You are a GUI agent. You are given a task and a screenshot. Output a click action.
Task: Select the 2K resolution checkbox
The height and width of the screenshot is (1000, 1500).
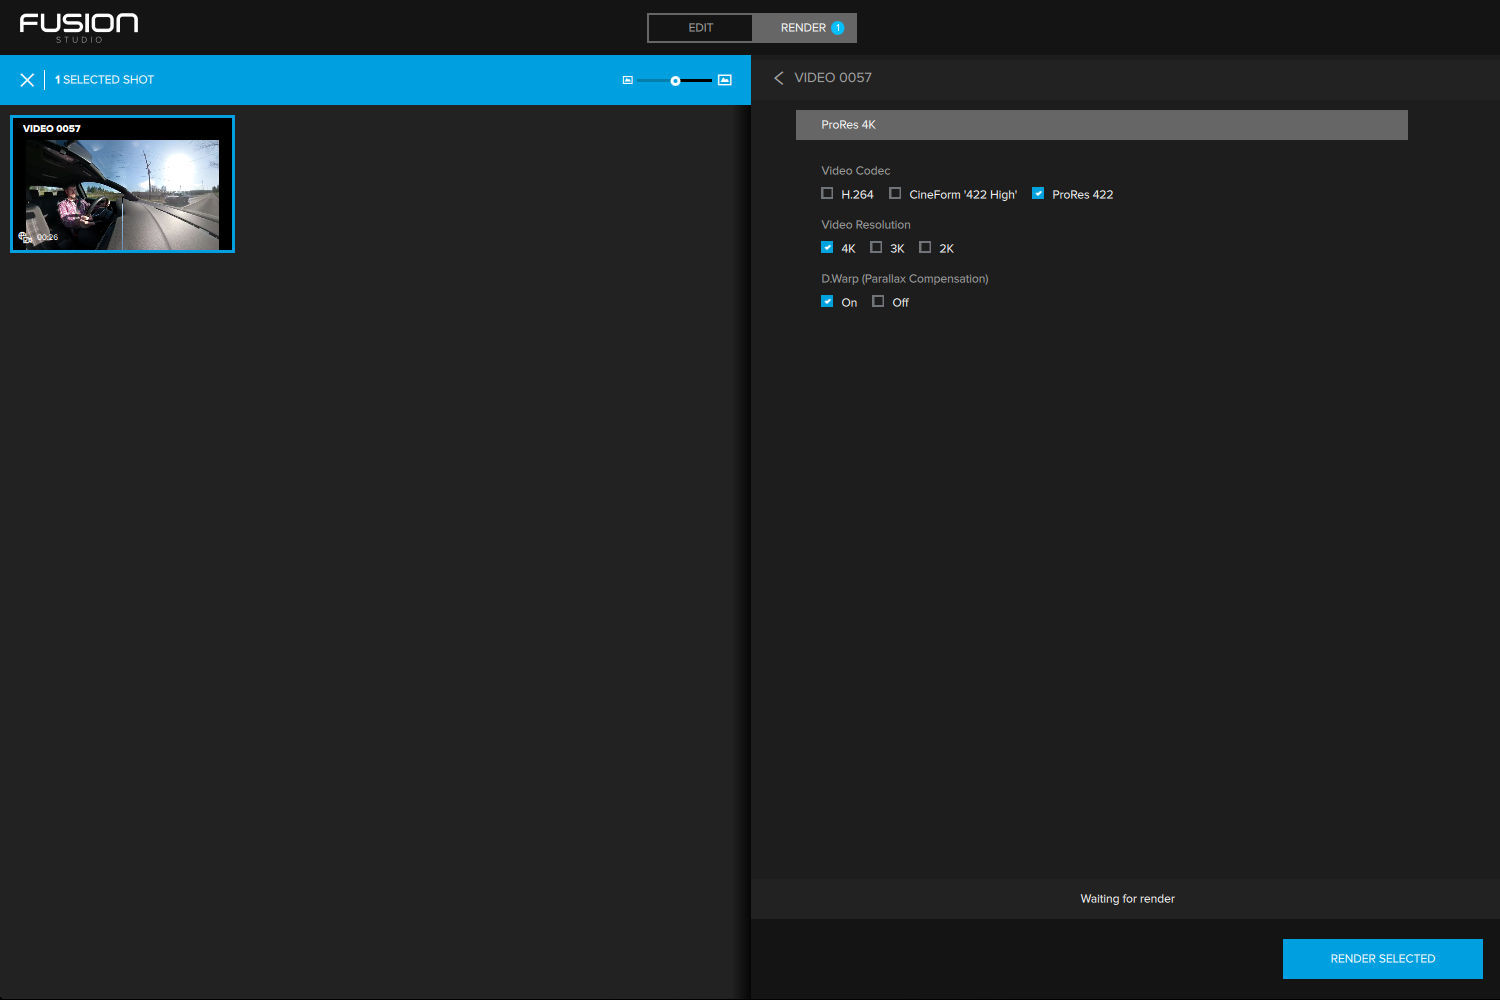point(925,247)
